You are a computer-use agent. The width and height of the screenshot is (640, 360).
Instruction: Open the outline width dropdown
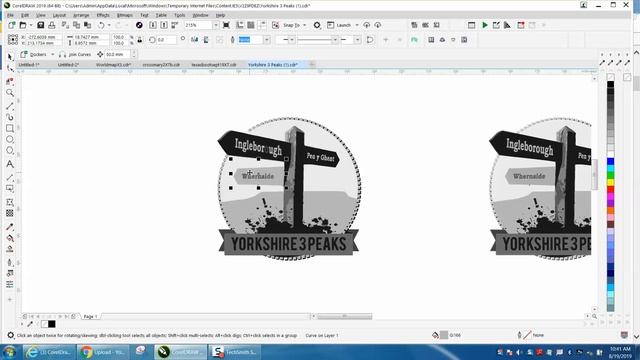pyautogui.click(x=267, y=40)
